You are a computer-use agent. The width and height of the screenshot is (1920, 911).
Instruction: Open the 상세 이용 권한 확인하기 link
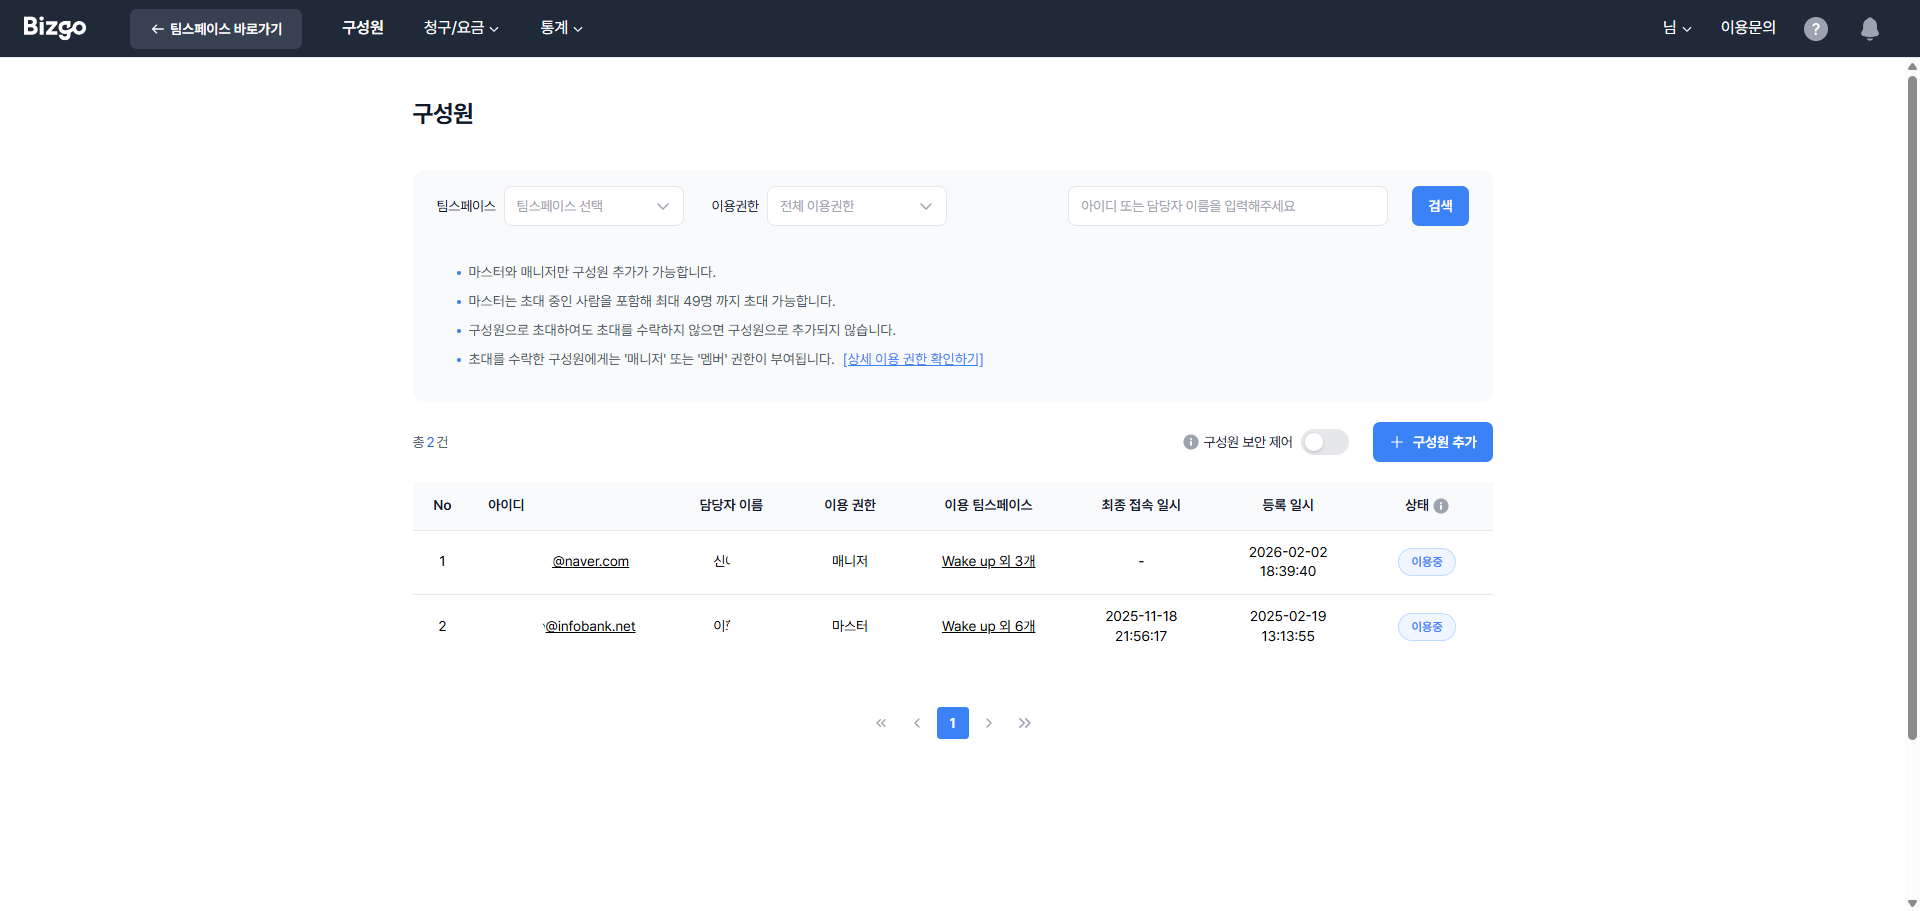(x=913, y=359)
